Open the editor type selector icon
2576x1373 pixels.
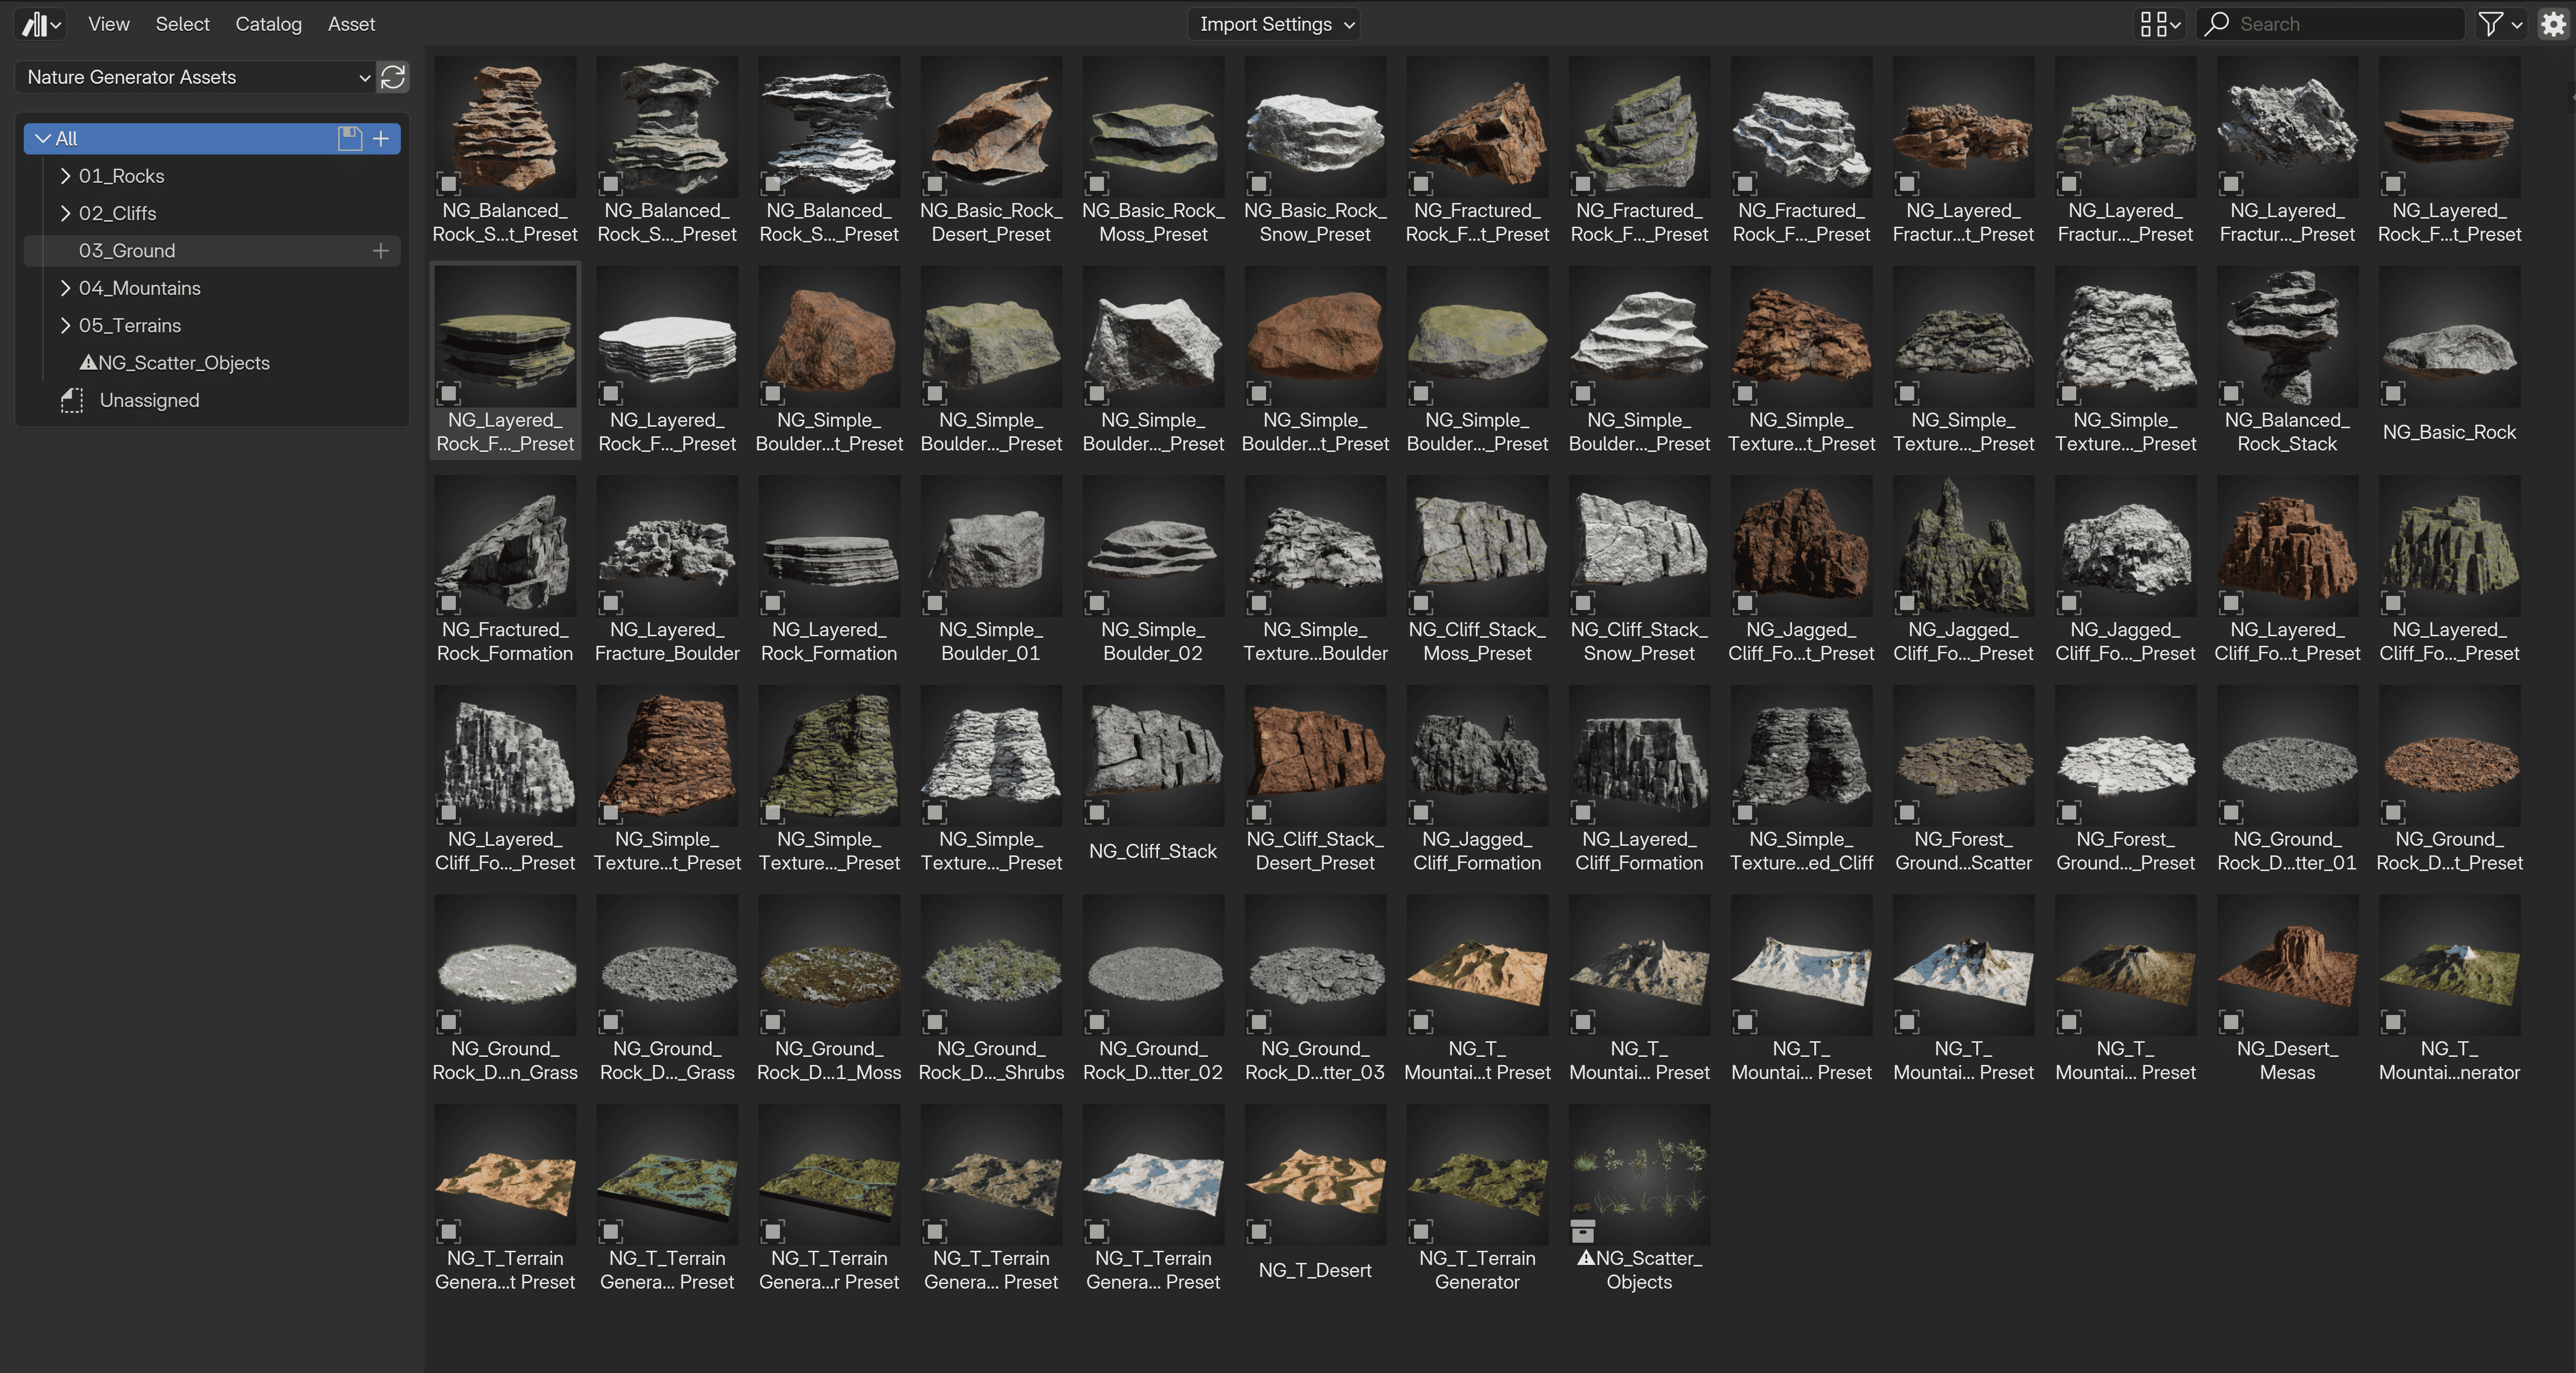[40, 23]
